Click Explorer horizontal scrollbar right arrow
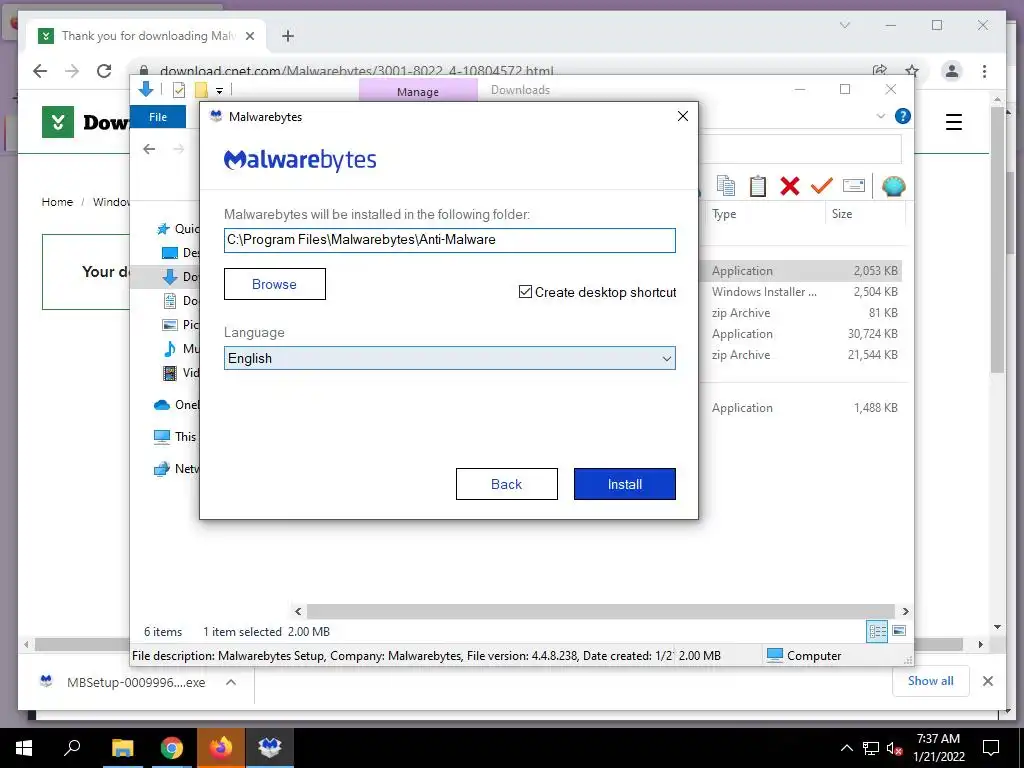1024x768 pixels. pos(905,611)
